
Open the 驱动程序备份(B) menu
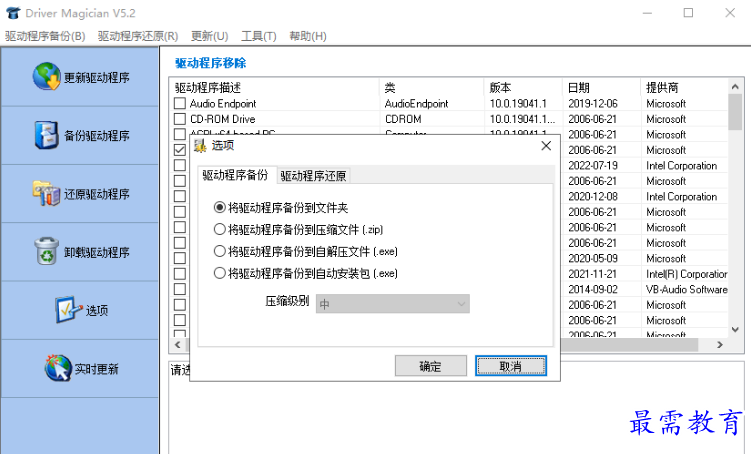tap(45, 36)
